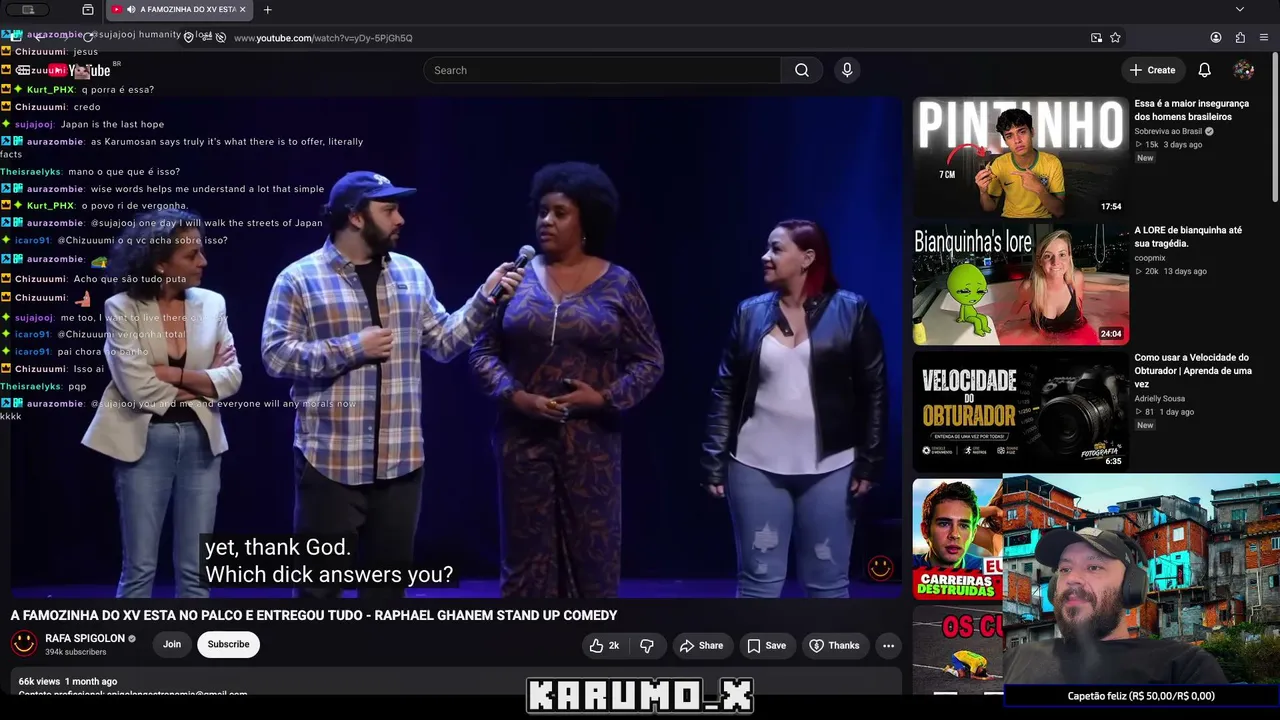Click '394k subscribers' text
Viewport: 1280px width, 720px height.
click(x=76, y=652)
